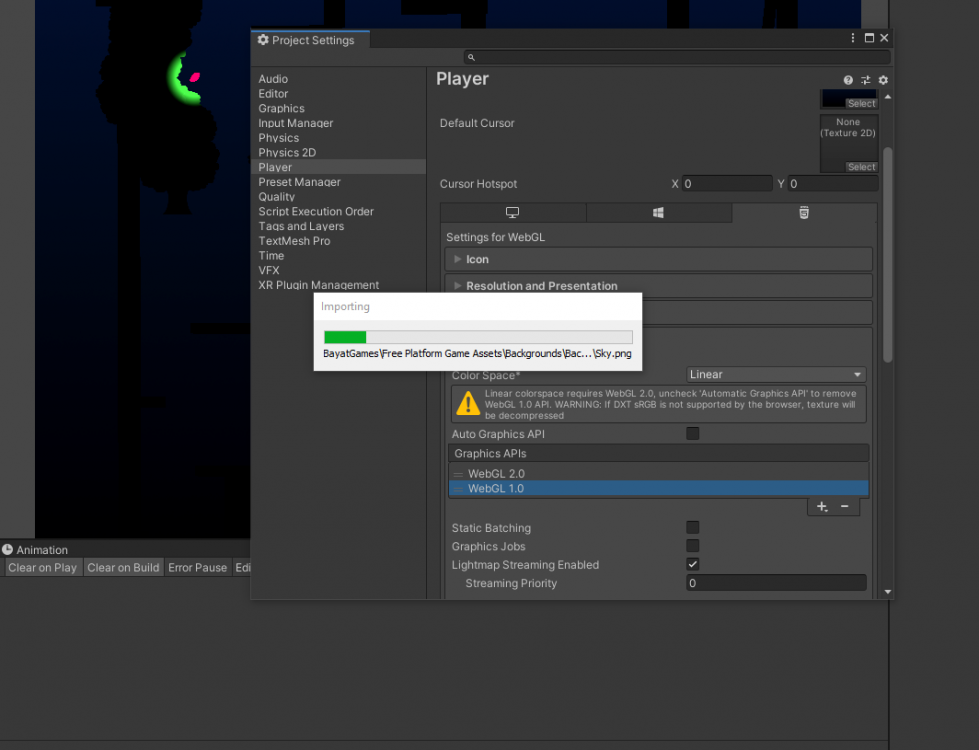Add a graphics API with plus button
This screenshot has height=750, width=979.
(x=822, y=507)
